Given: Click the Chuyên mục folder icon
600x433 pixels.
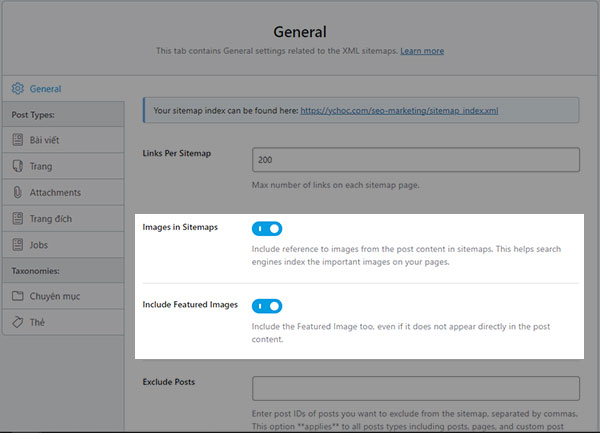Looking at the screenshot, I should [x=18, y=296].
